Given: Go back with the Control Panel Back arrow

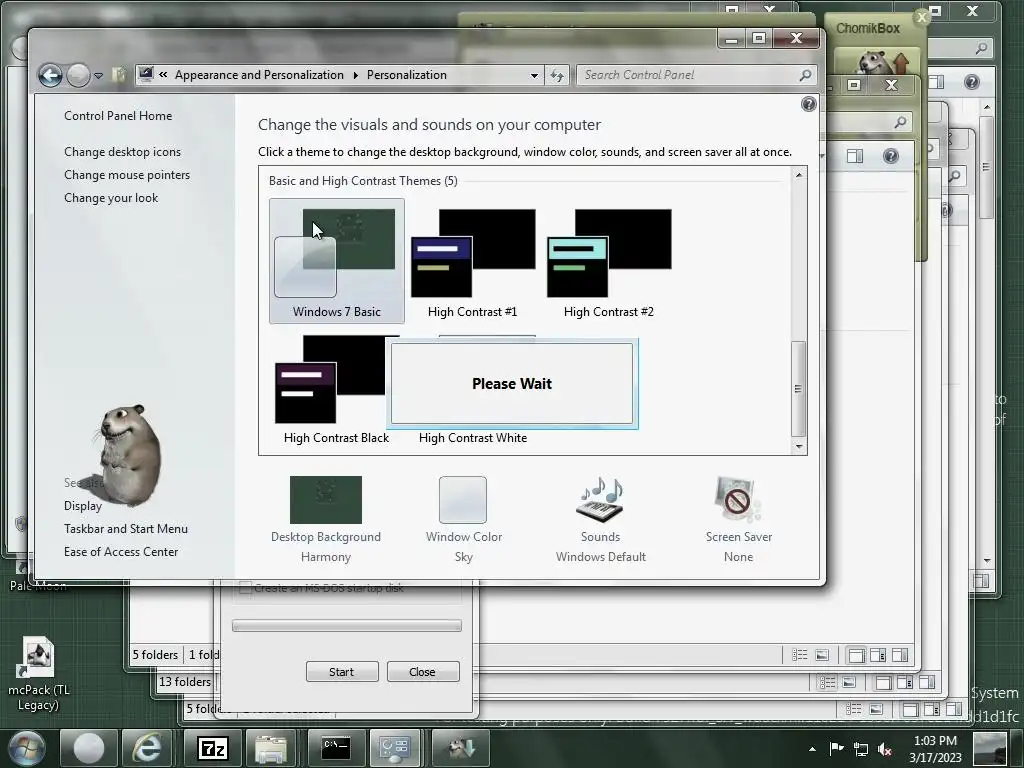Looking at the screenshot, I should [x=50, y=75].
